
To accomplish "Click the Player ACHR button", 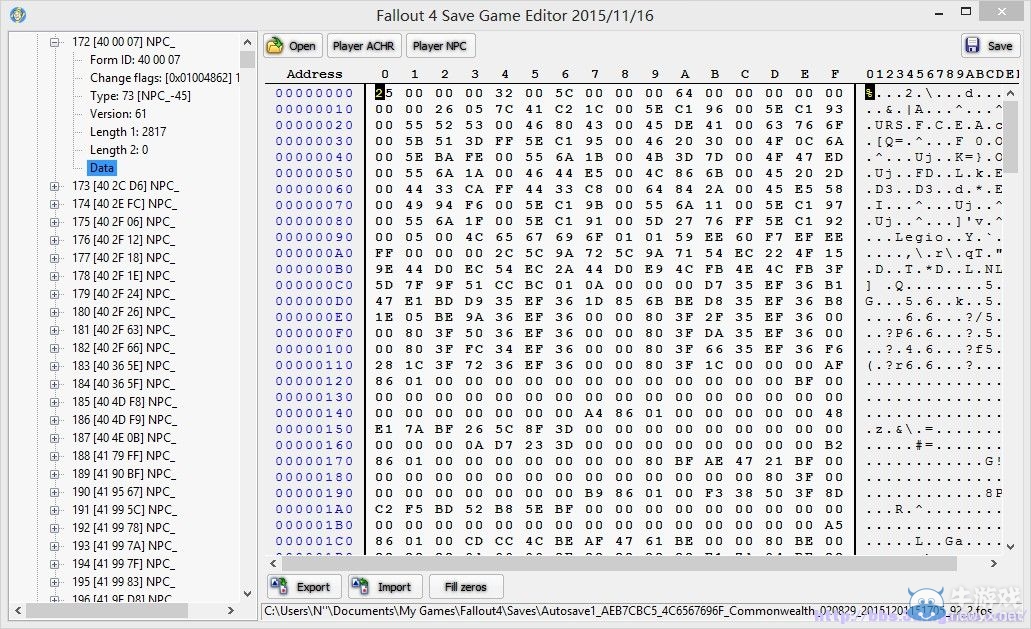I will coord(364,46).
